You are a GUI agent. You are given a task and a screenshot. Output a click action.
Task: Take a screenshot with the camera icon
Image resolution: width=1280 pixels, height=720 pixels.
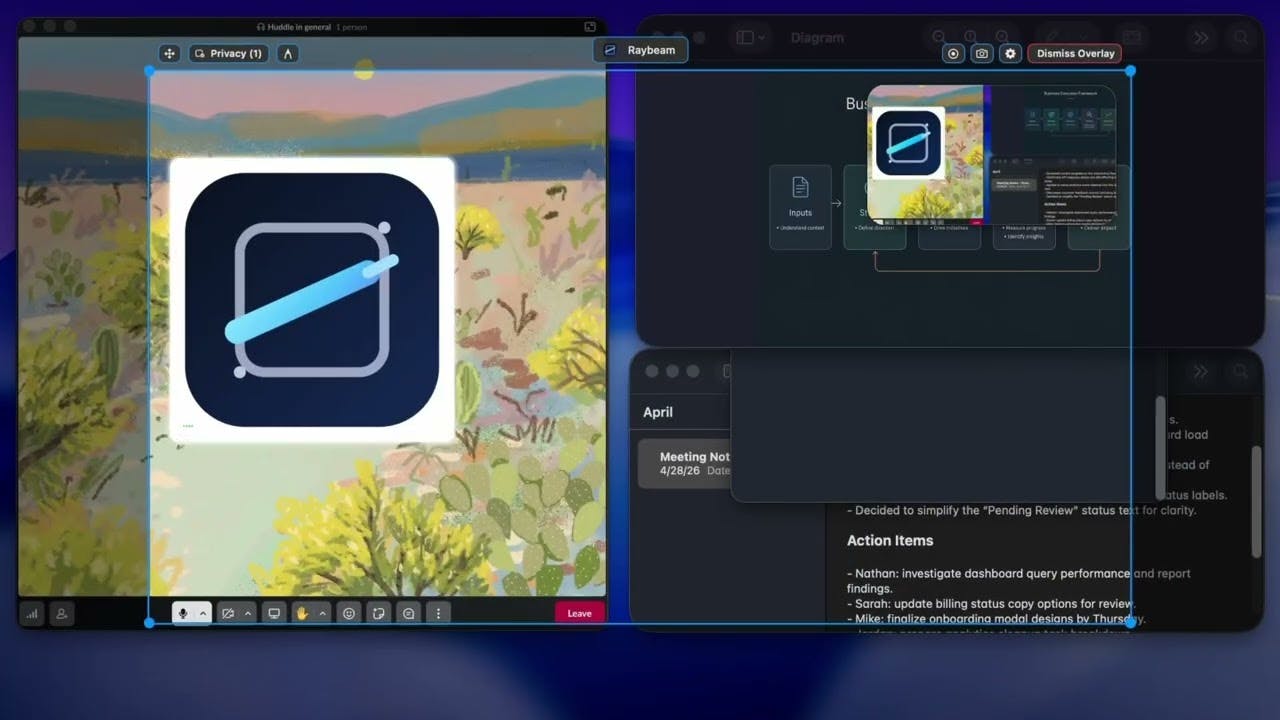[x=982, y=54]
